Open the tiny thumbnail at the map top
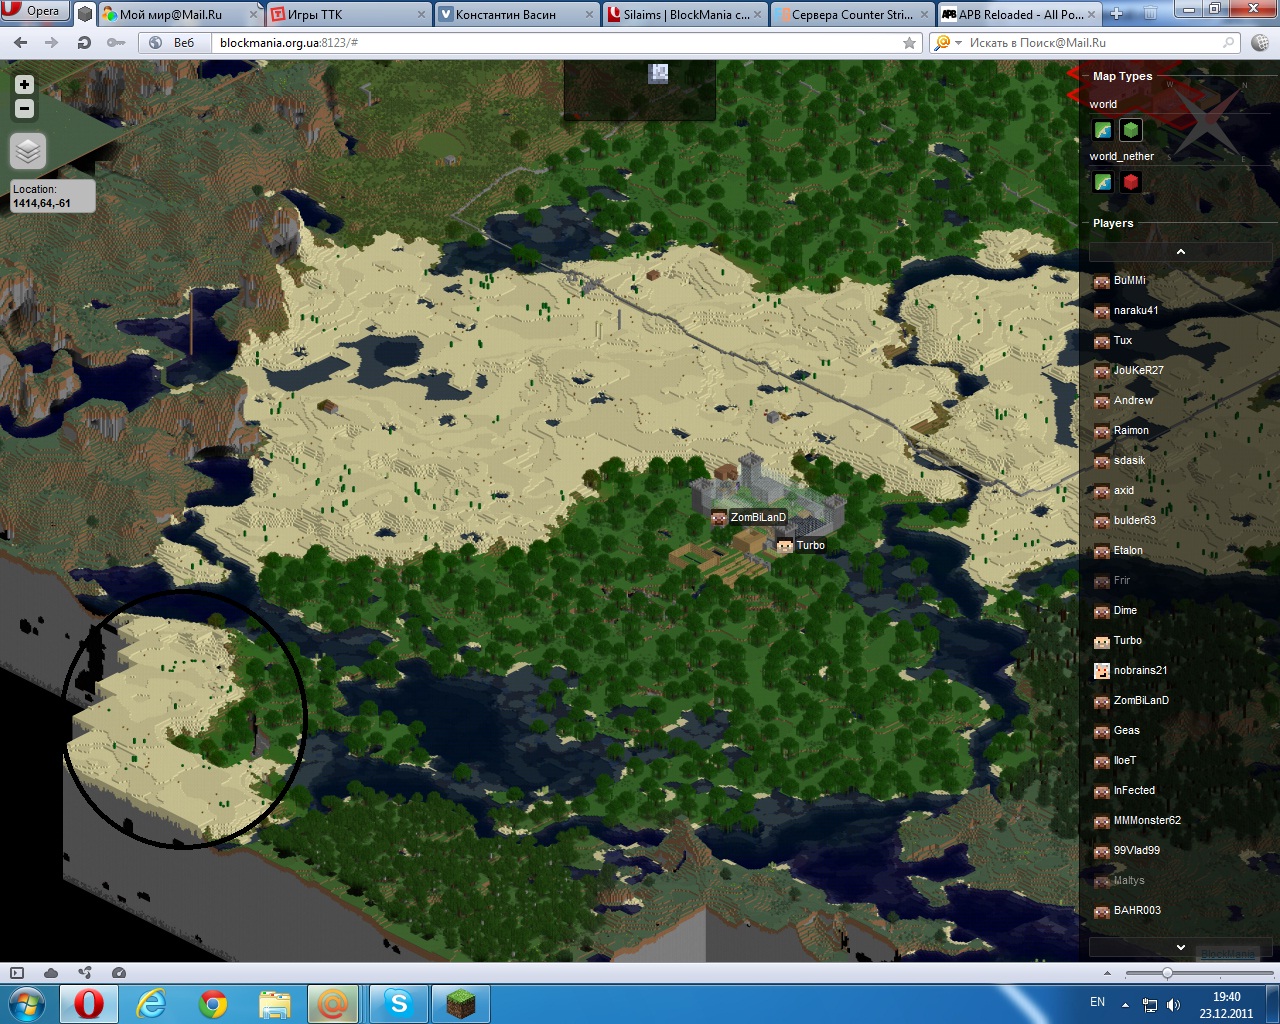 click(658, 72)
